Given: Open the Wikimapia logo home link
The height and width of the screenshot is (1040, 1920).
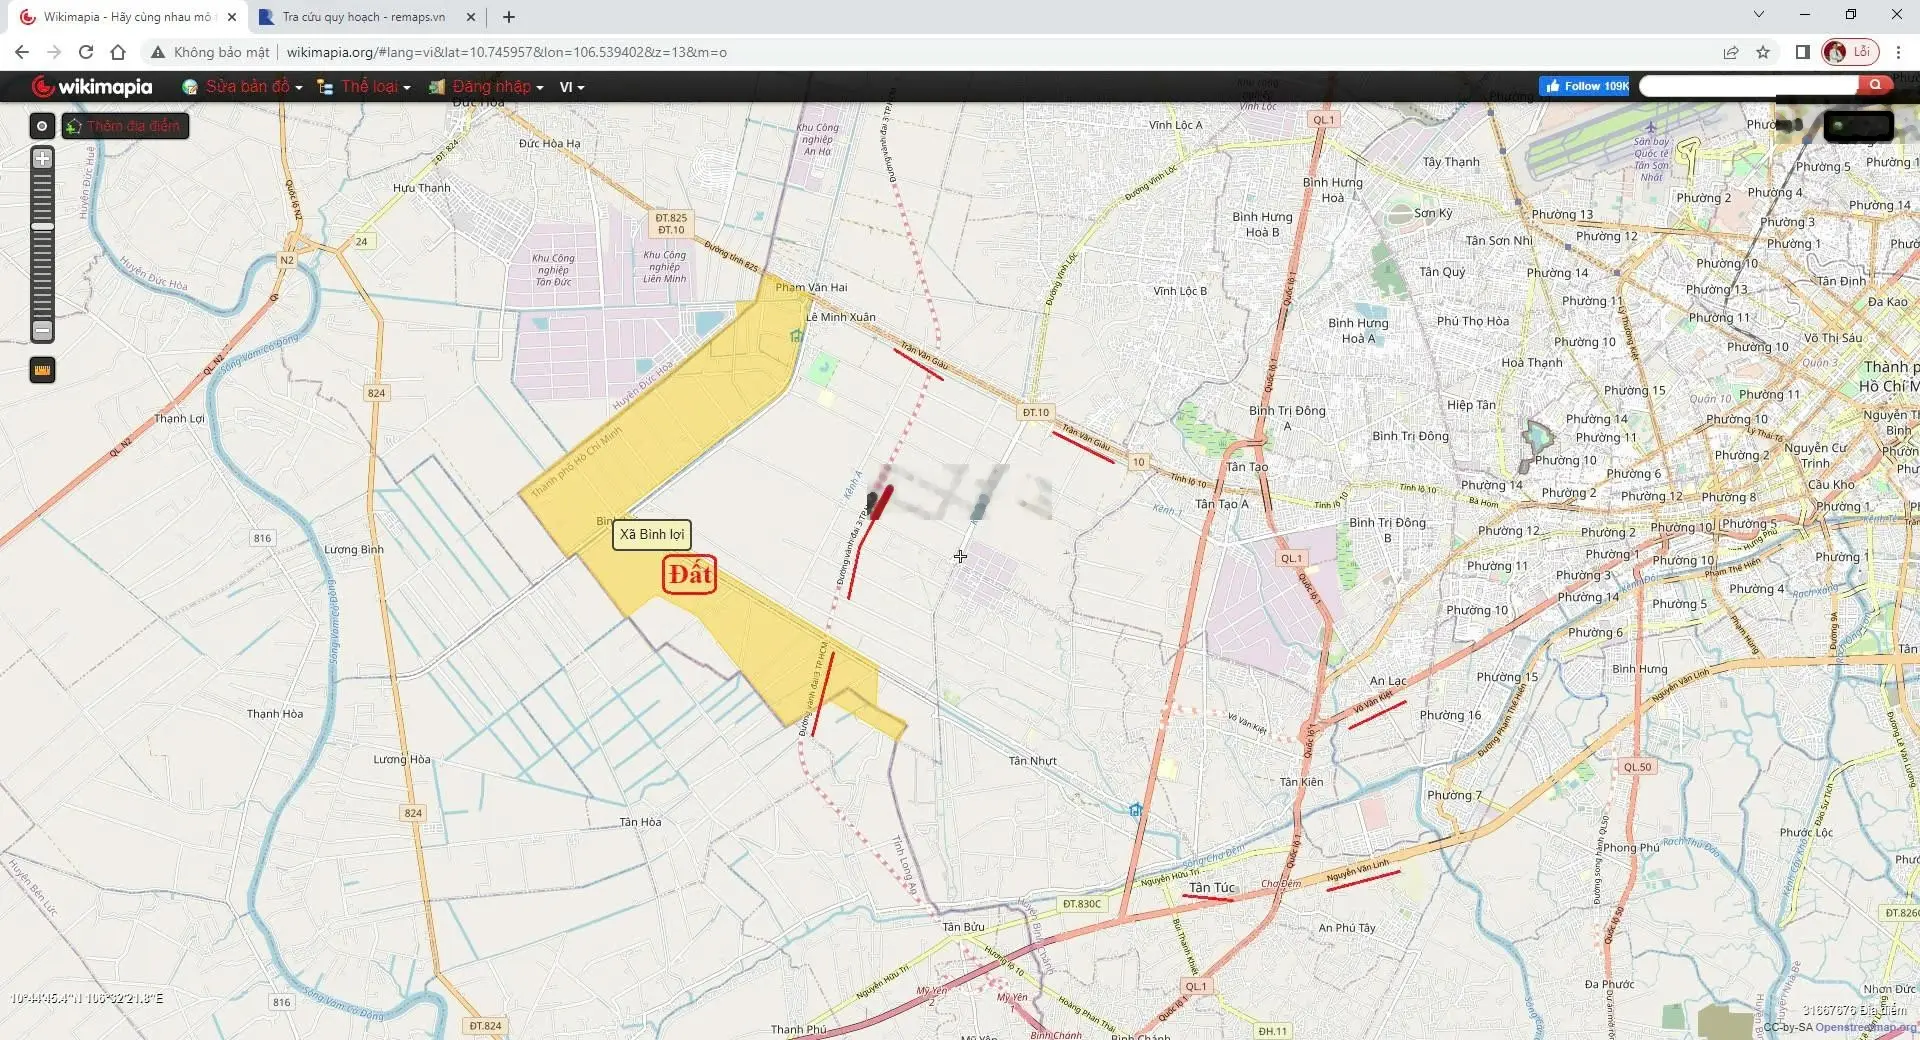Looking at the screenshot, I should [92, 87].
